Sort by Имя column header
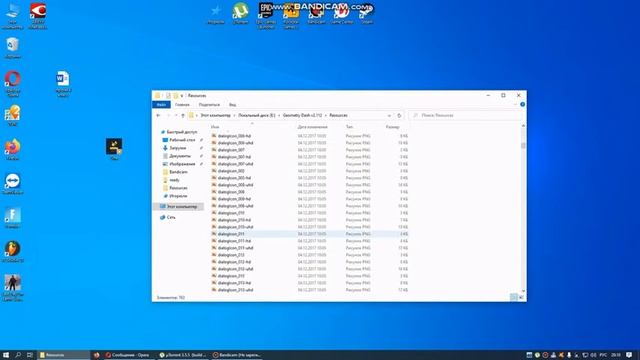 coord(215,127)
